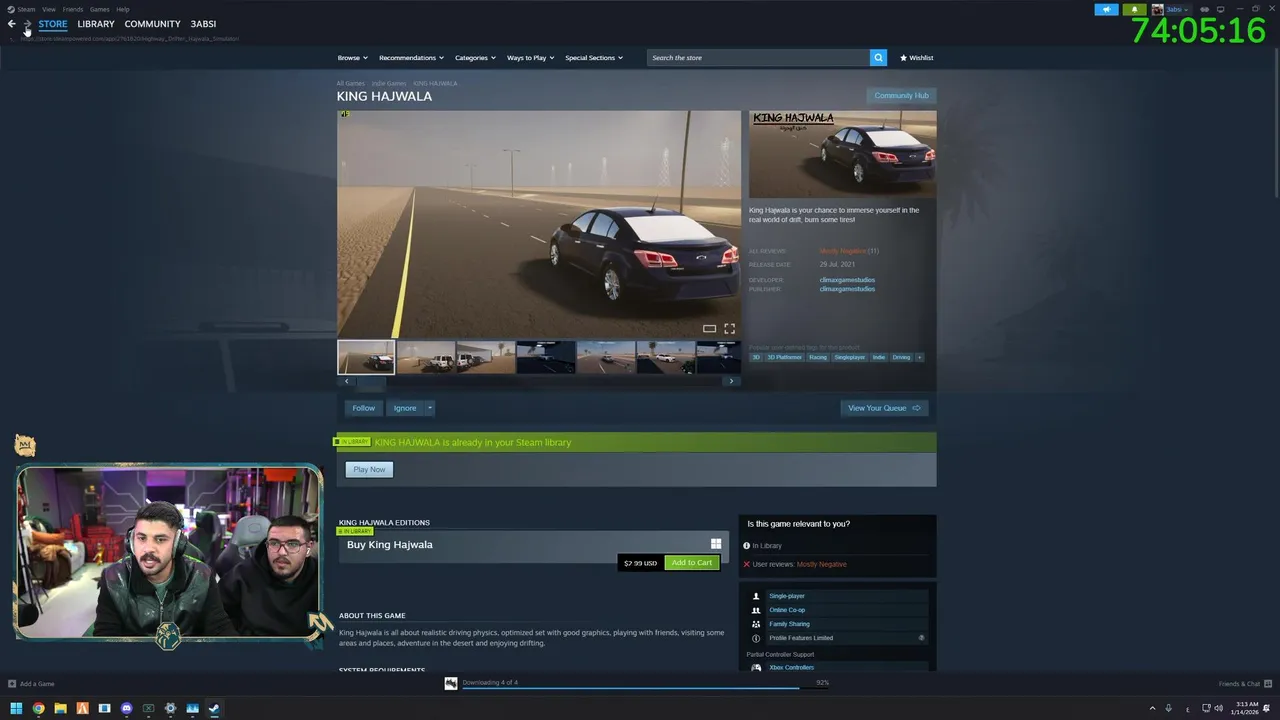
Task: Click the Family Sharing feature link
Action: pyautogui.click(x=789, y=624)
